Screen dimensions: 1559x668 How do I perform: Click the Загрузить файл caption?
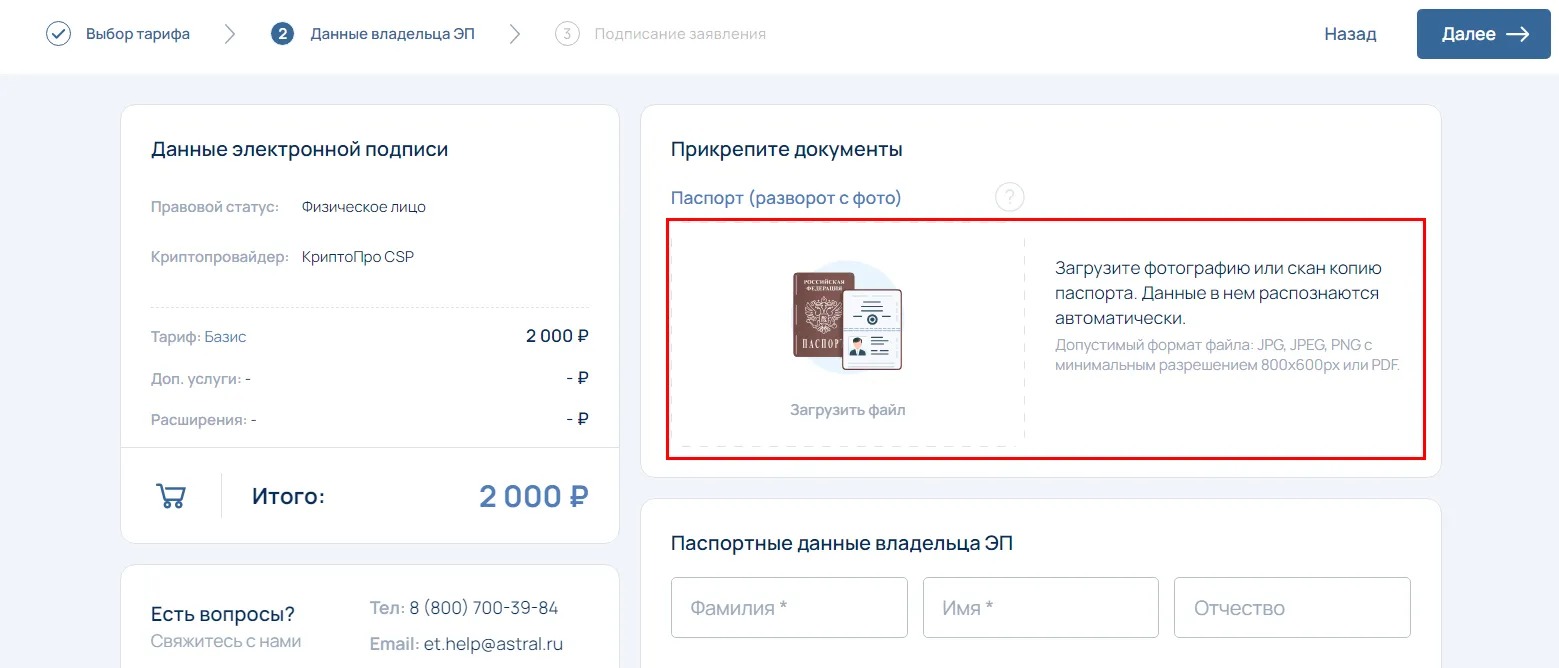[x=847, y=410]
